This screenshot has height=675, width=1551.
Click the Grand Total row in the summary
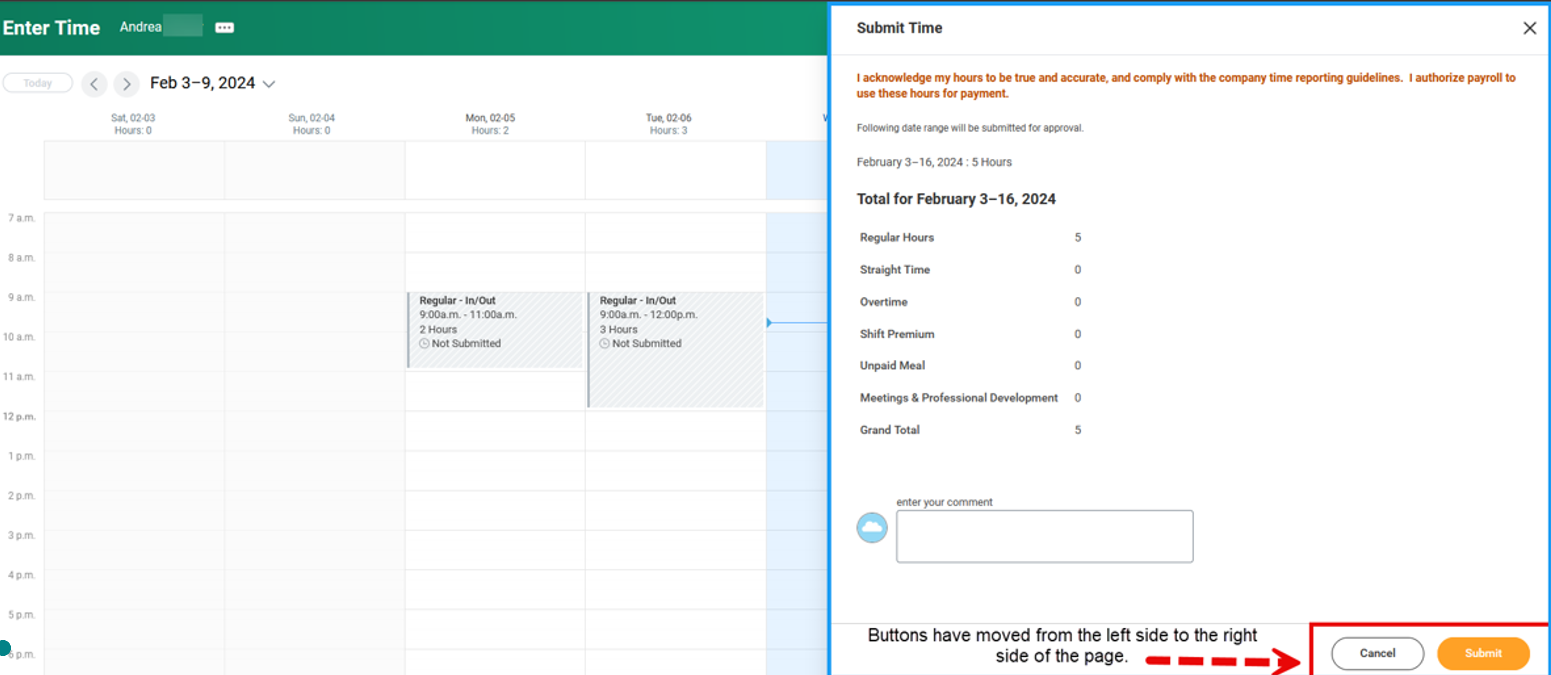[x=889, y=429]
